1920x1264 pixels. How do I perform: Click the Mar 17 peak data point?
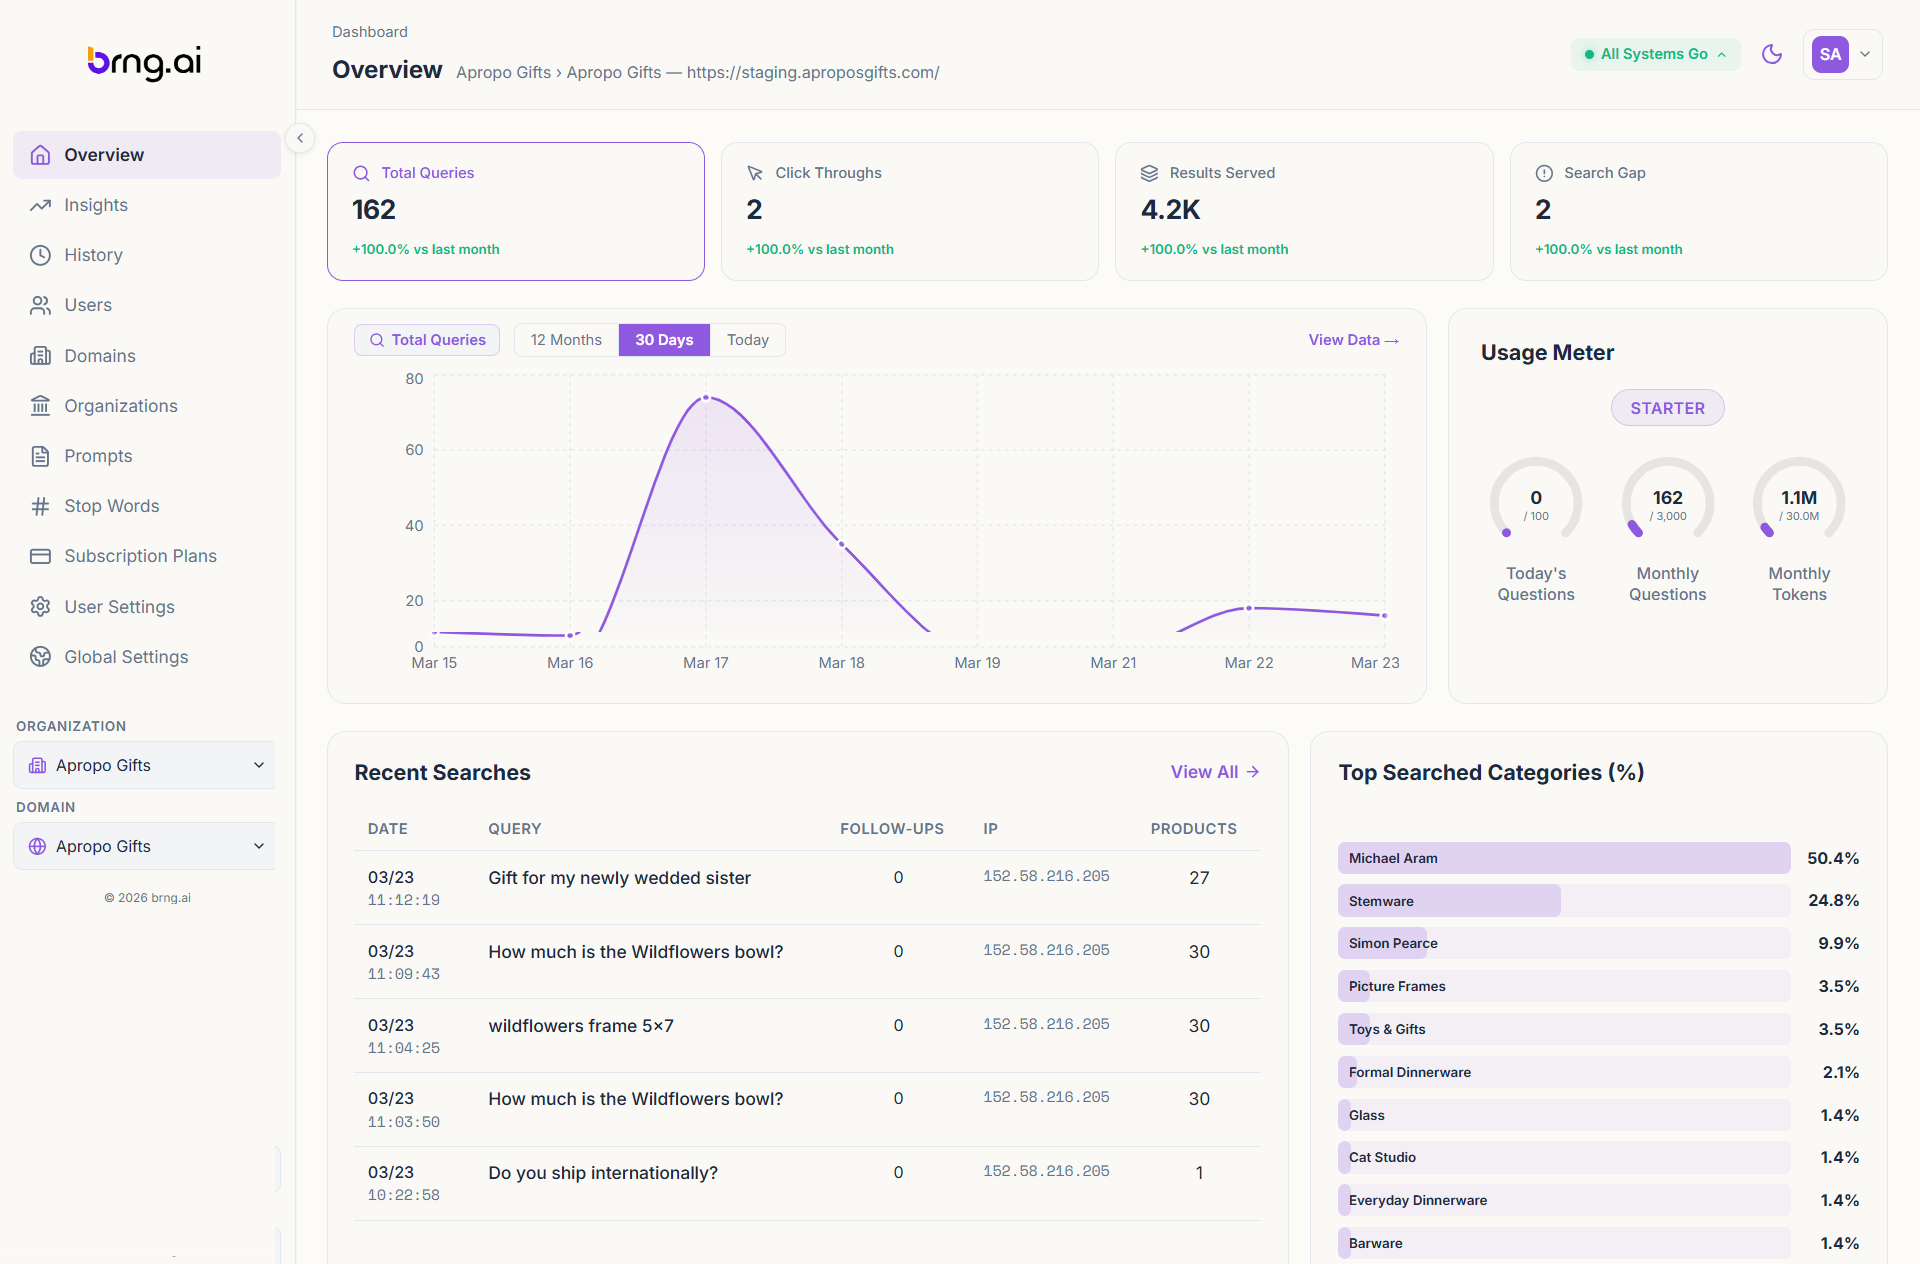tap(706, 398)
